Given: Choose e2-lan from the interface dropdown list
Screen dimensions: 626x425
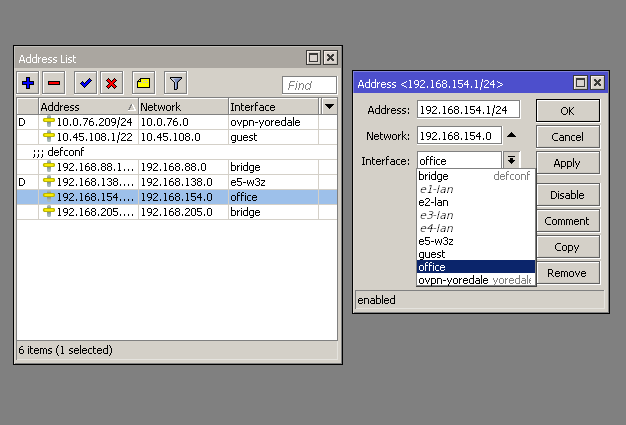Looking at the screenshot, I should (475, 202).
